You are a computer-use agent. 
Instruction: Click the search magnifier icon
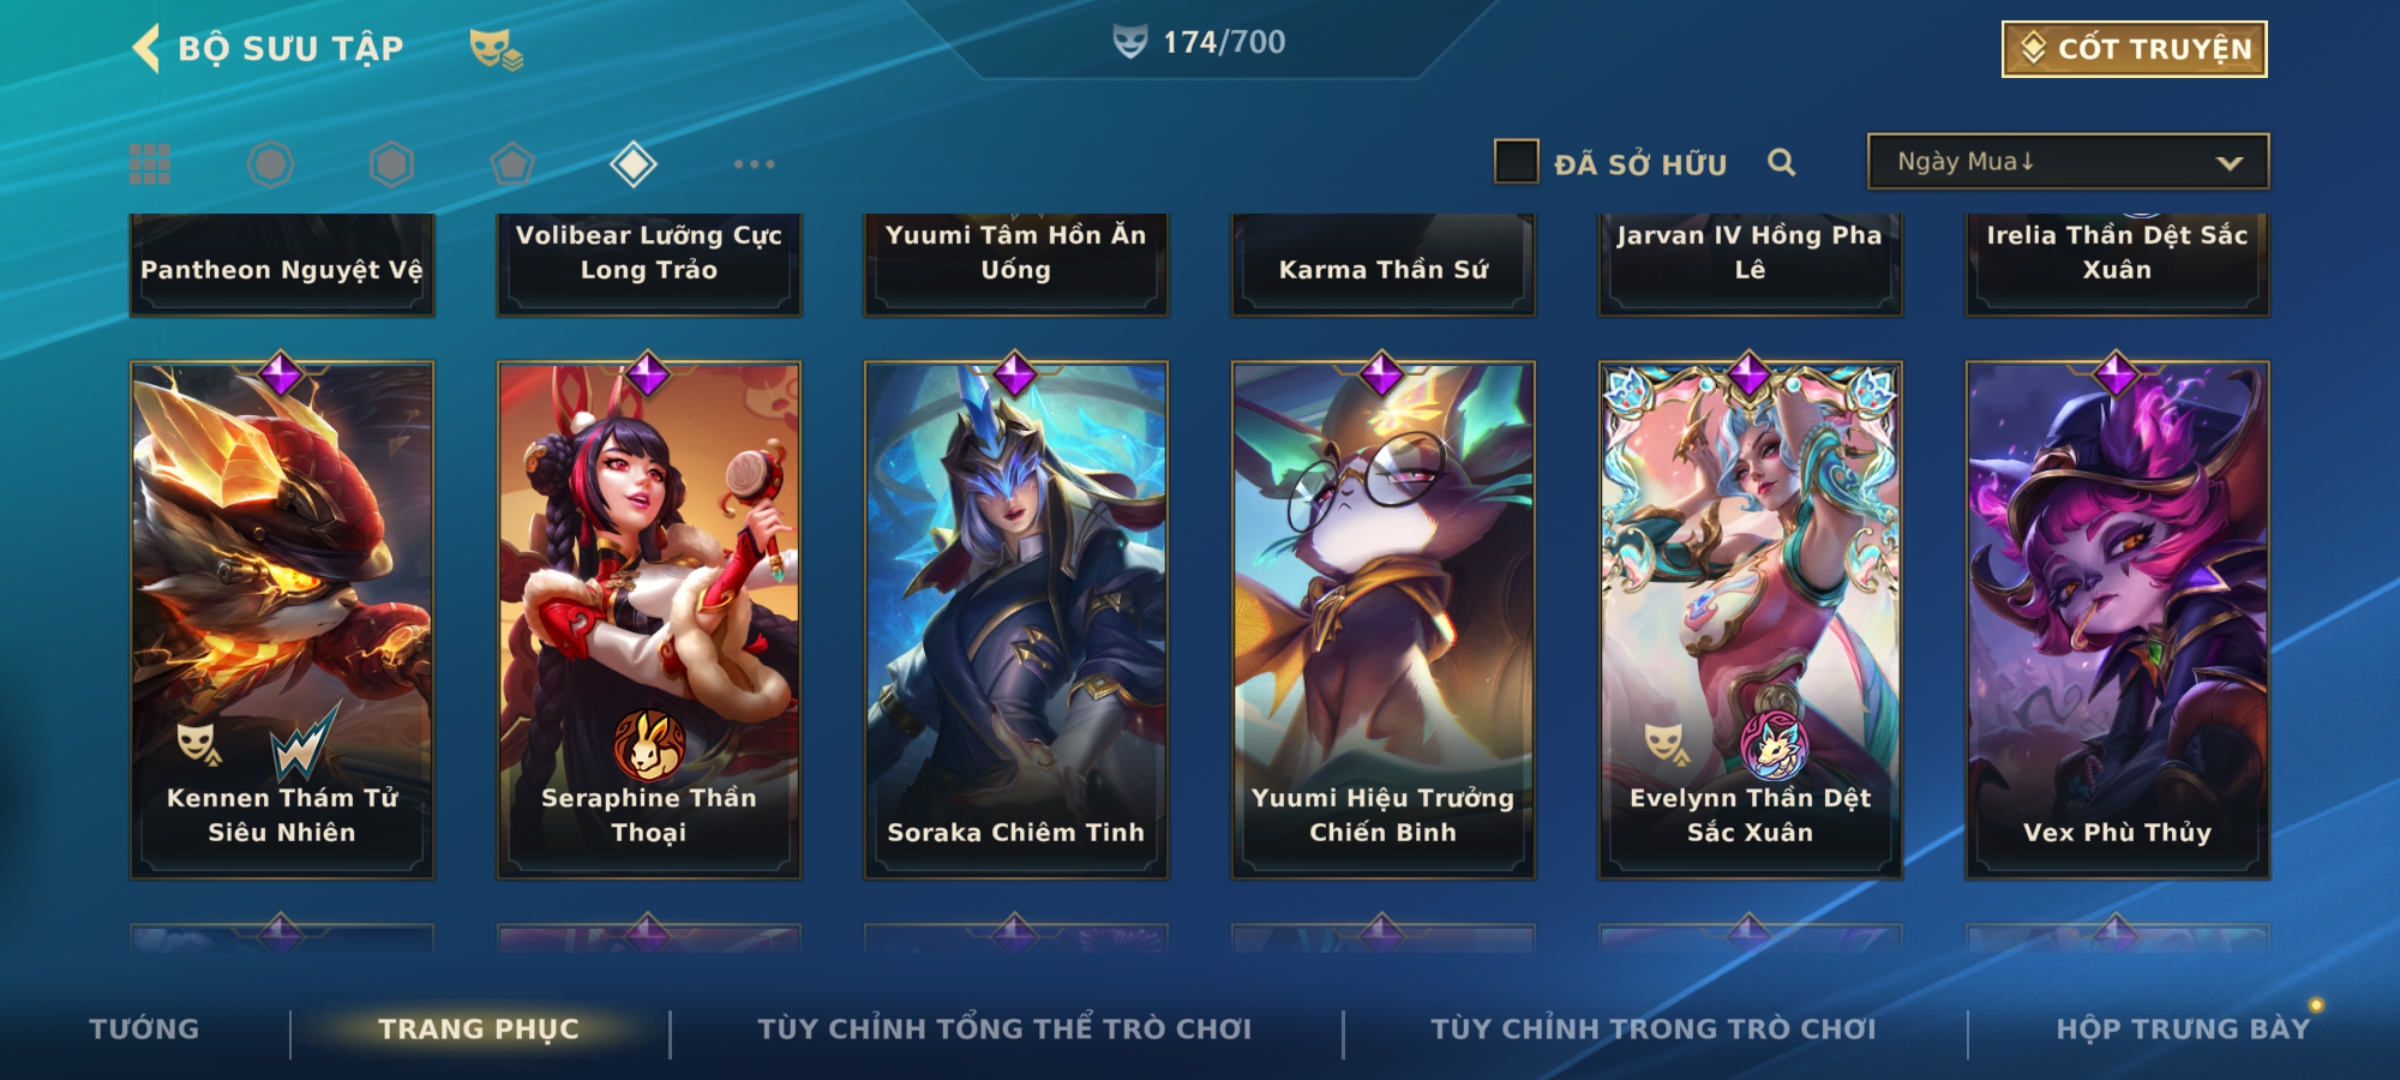1781,162
